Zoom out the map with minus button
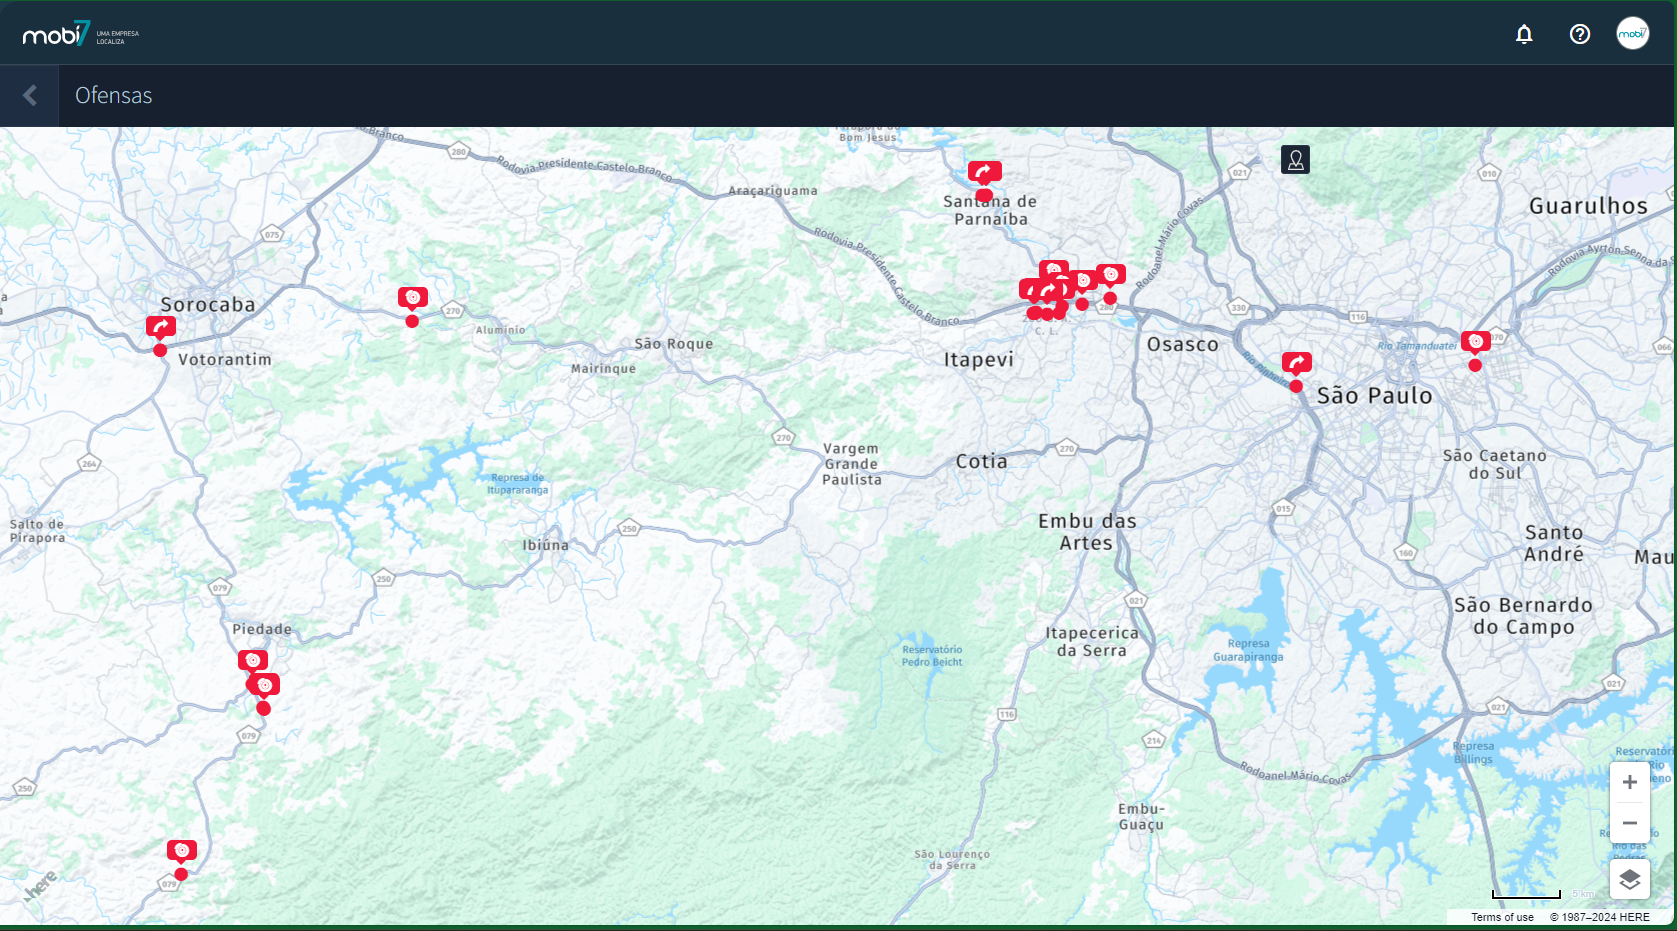 pos(1629,823)
